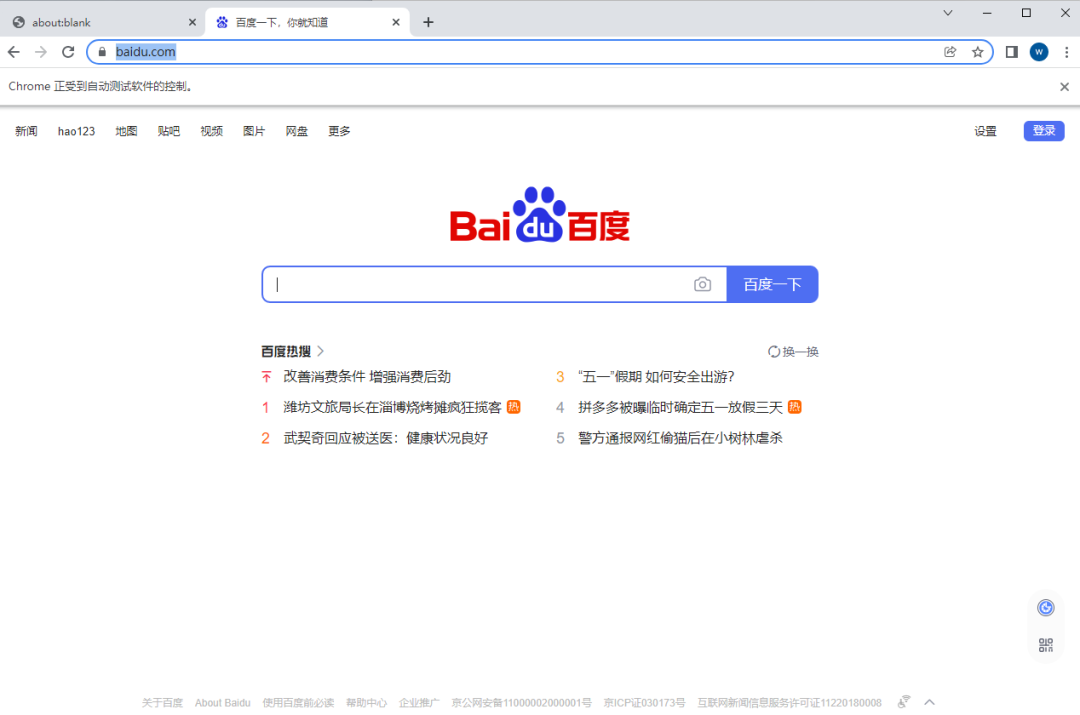This screenshot has width=1080, height=715.
Task: Maximize the Chrome window
Action: 1026,12
